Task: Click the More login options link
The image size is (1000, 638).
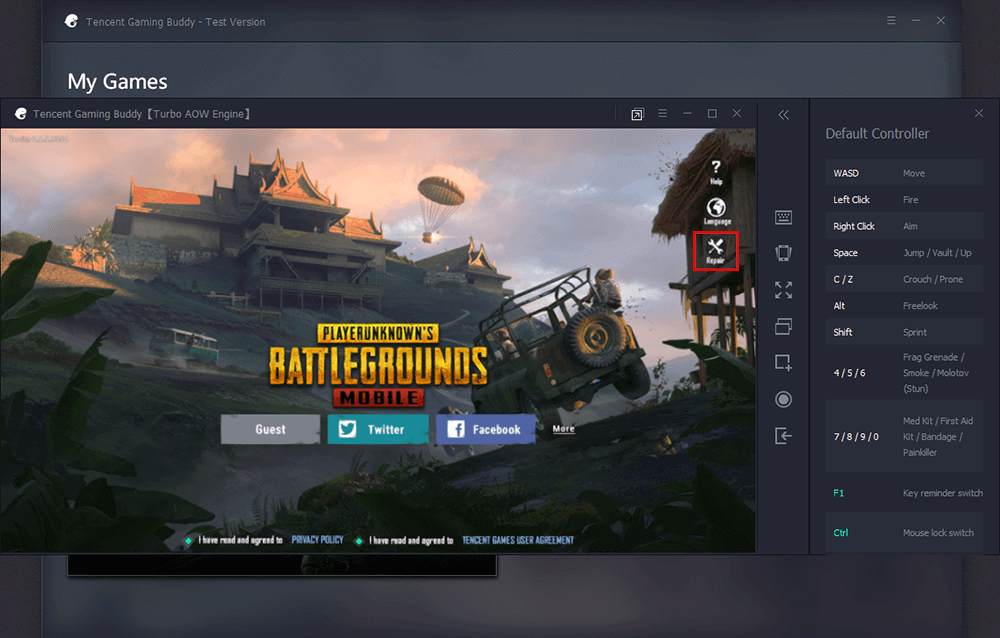Action: coord(563,429)
